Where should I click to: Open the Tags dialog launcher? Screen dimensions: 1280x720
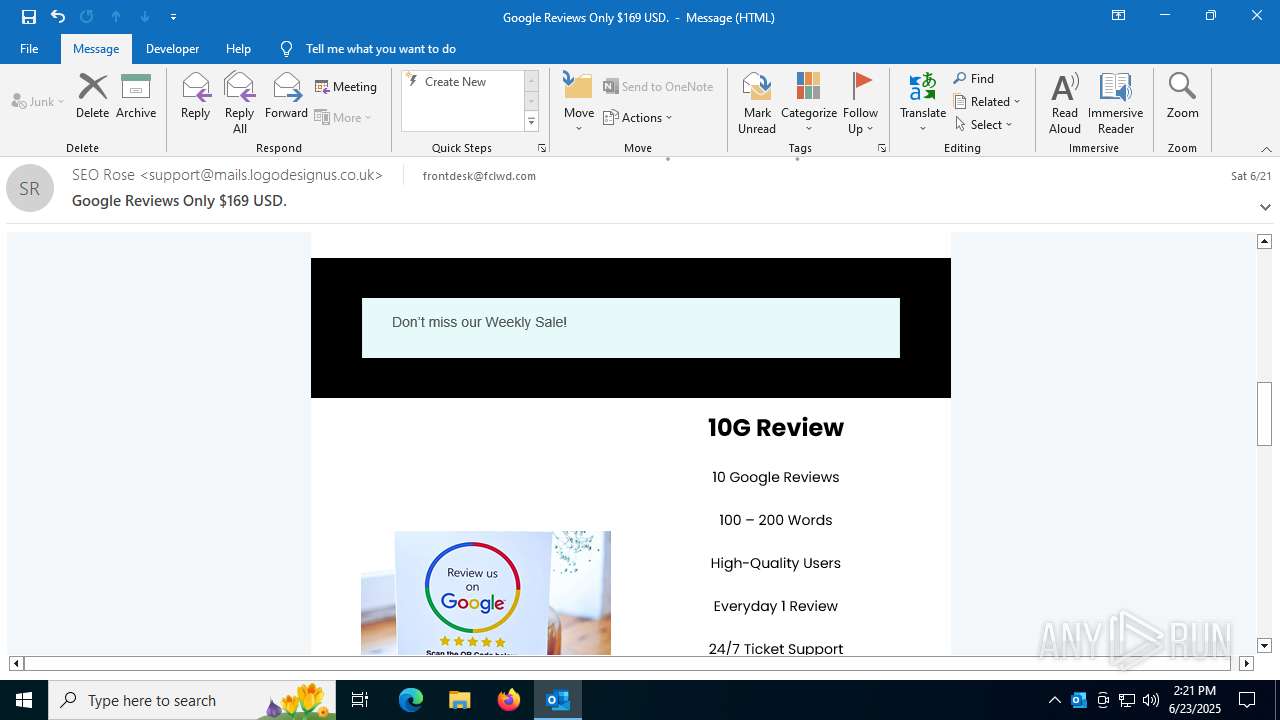(882, 148)
